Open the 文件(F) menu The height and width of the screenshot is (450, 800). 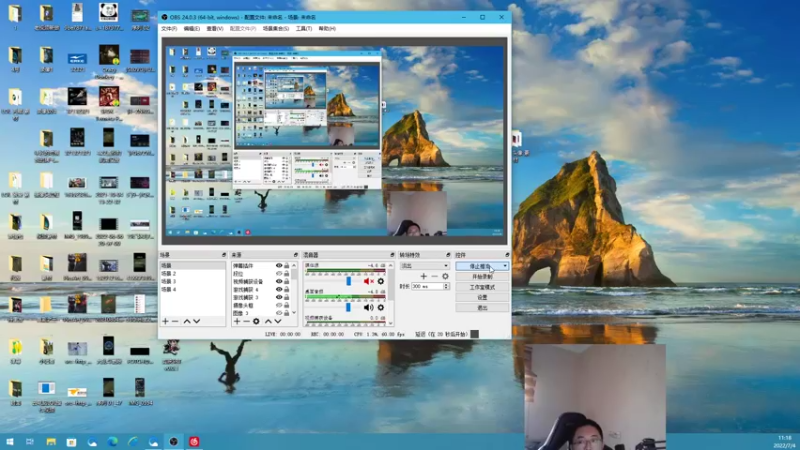coord(169,29)
